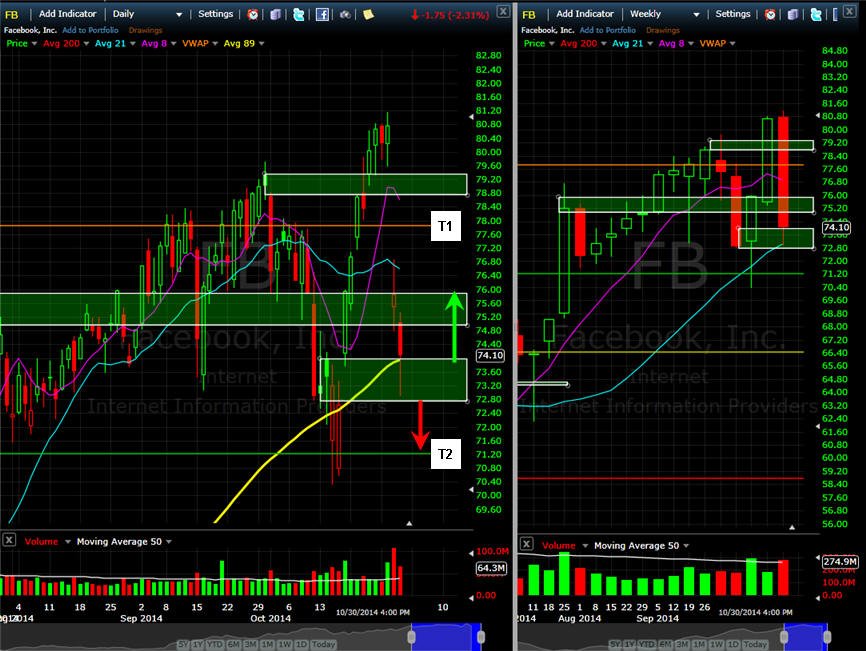The width and height of the screenshot is (866, 651).
Task: Open the yellow sticky note icon in Daily chart
Action: pos(368,14)
